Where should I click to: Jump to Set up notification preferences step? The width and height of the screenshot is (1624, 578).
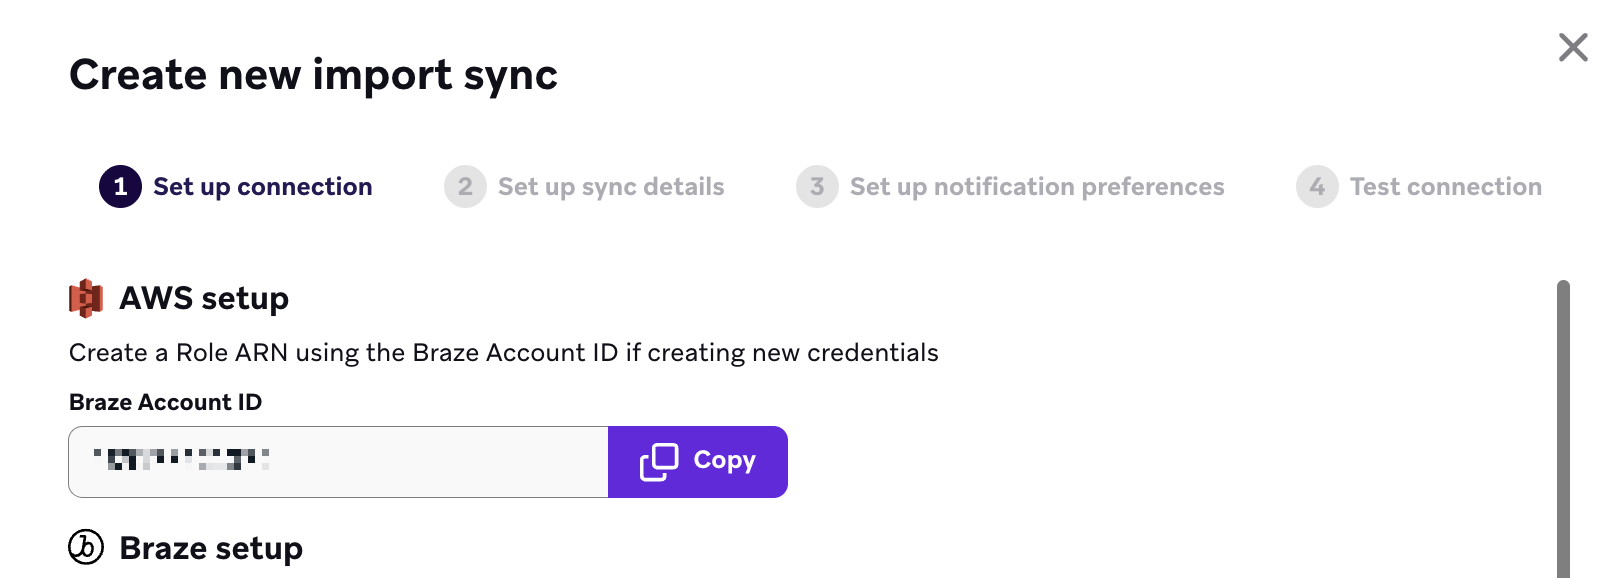(x=1037, y=186)
